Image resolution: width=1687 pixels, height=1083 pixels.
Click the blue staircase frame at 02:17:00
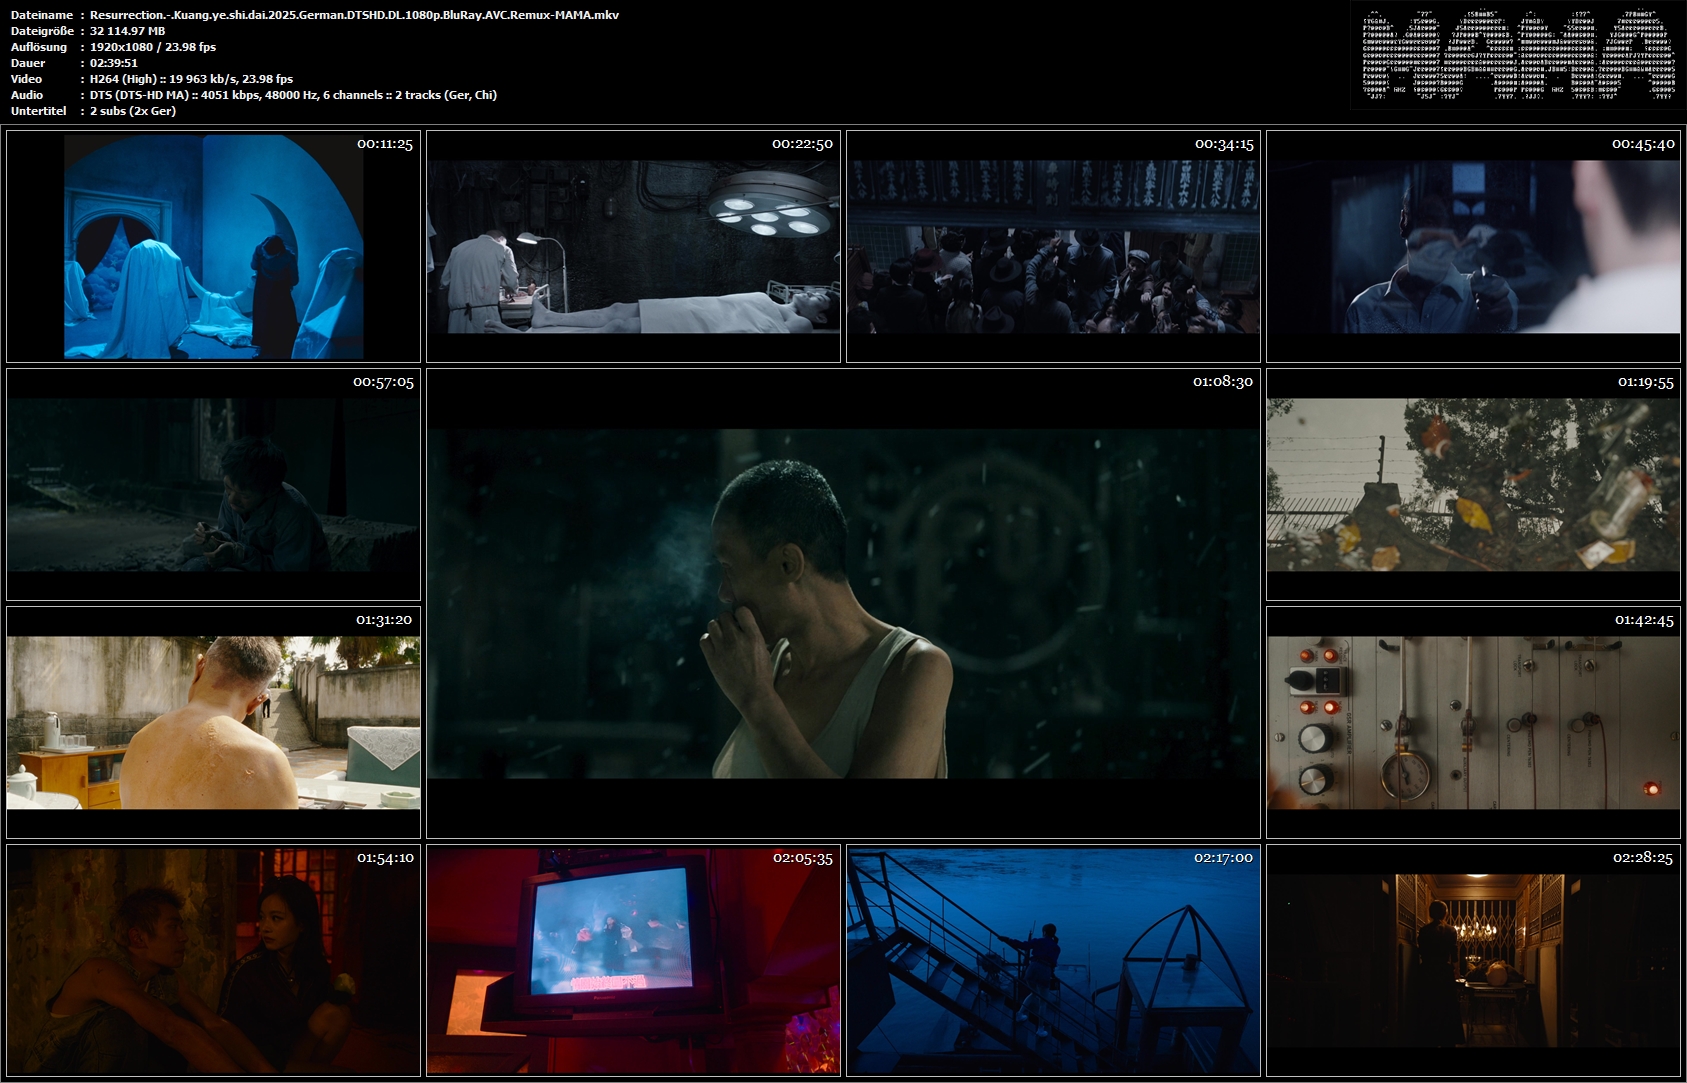pos(1053,960)
